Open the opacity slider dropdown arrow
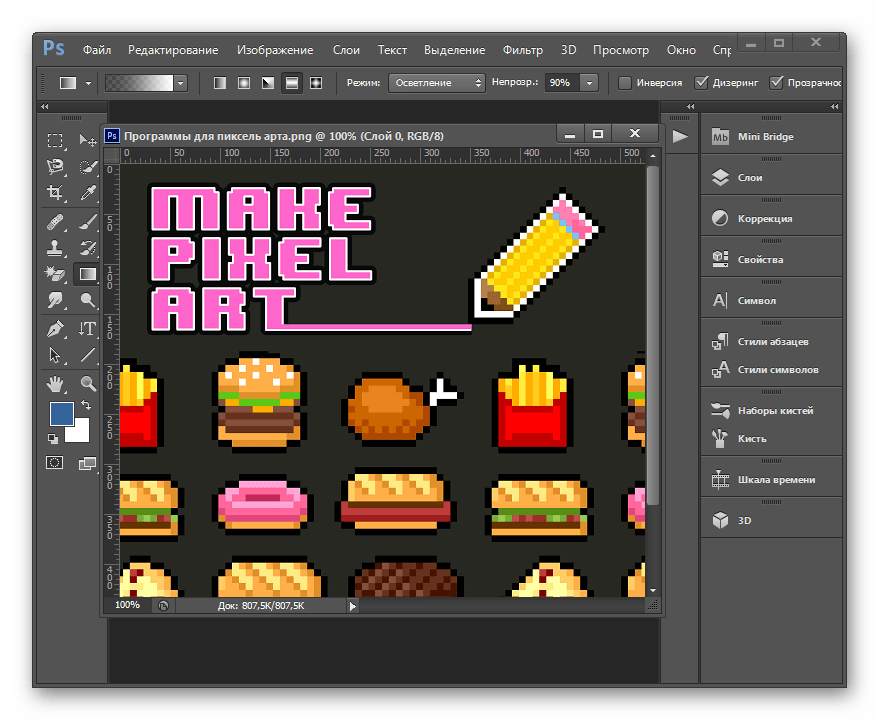The image size is (879, 720). [589, 83]
